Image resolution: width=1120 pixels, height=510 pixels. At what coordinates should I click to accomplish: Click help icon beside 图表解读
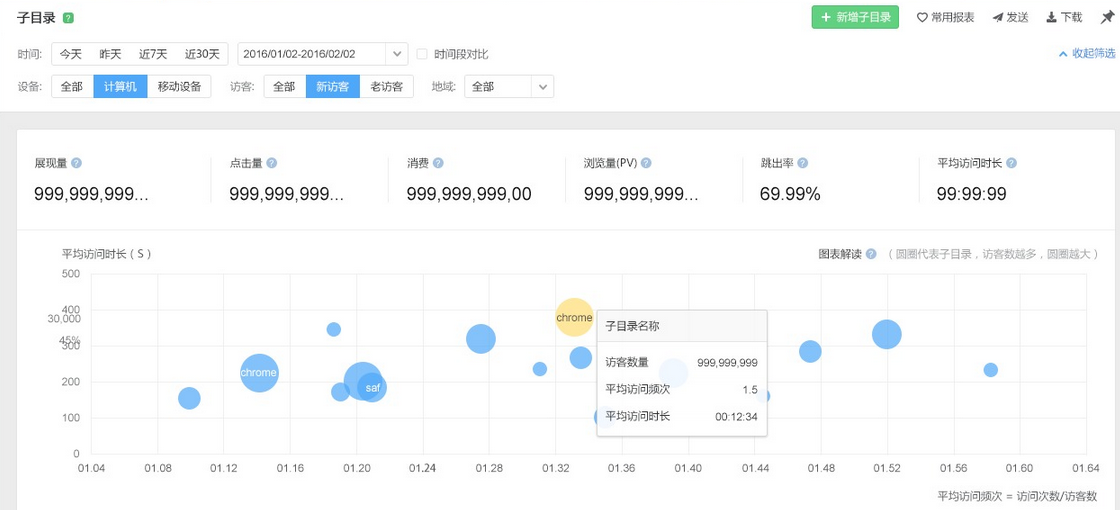pos(871,254)
